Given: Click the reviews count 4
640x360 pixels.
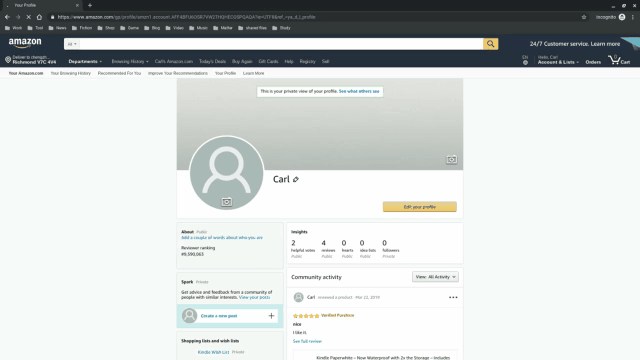Looking at the screenshot, I should pos(324,243).
